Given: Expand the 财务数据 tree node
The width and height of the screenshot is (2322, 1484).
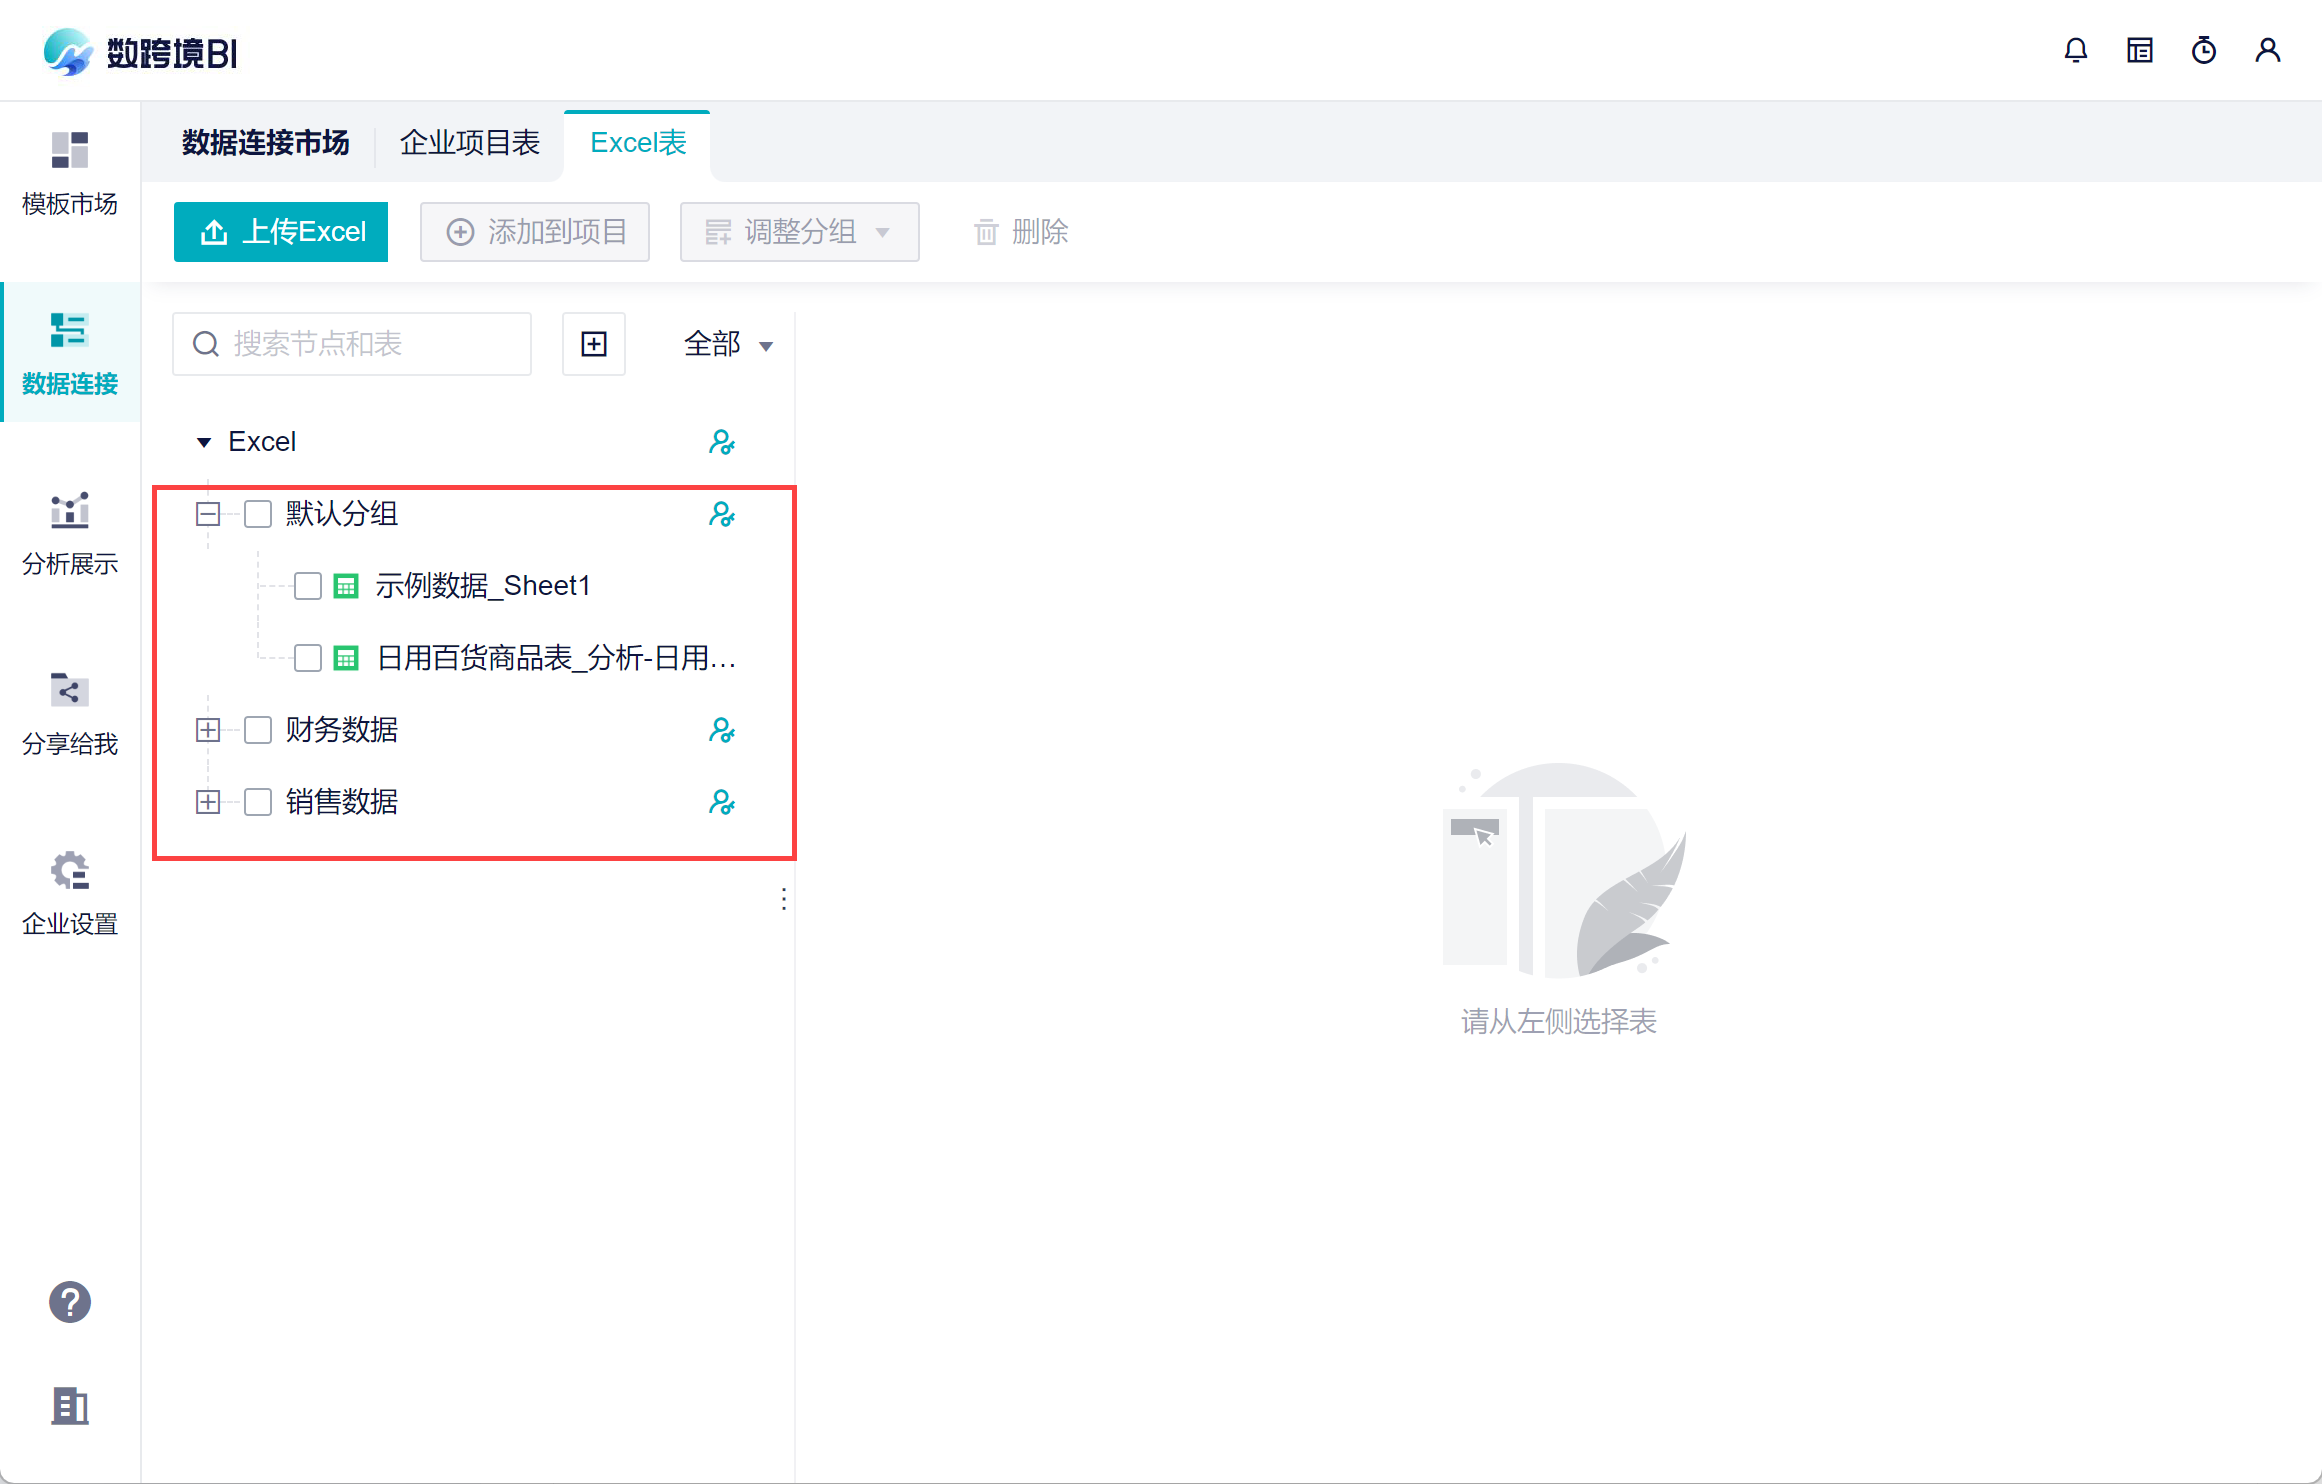Looking at the screenshot, I should [208, 730].
